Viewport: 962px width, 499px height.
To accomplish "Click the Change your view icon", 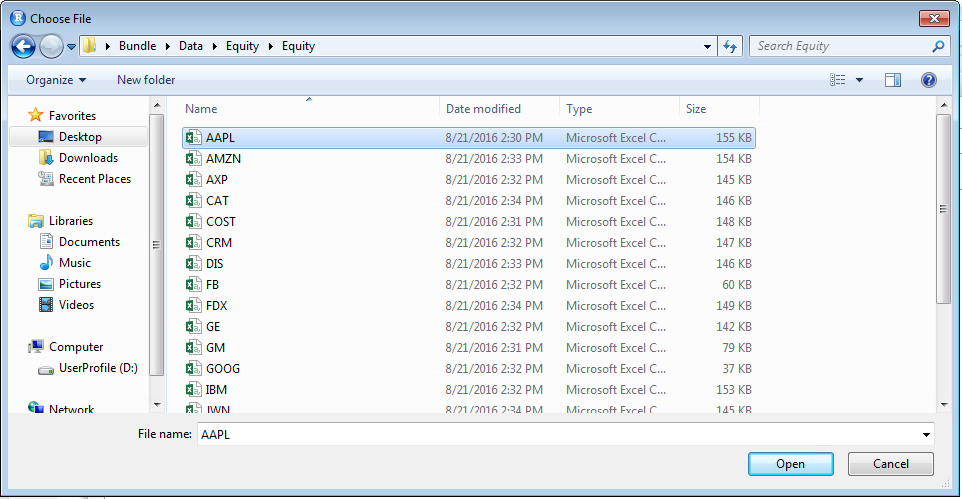I will click(x=837, y=80).
